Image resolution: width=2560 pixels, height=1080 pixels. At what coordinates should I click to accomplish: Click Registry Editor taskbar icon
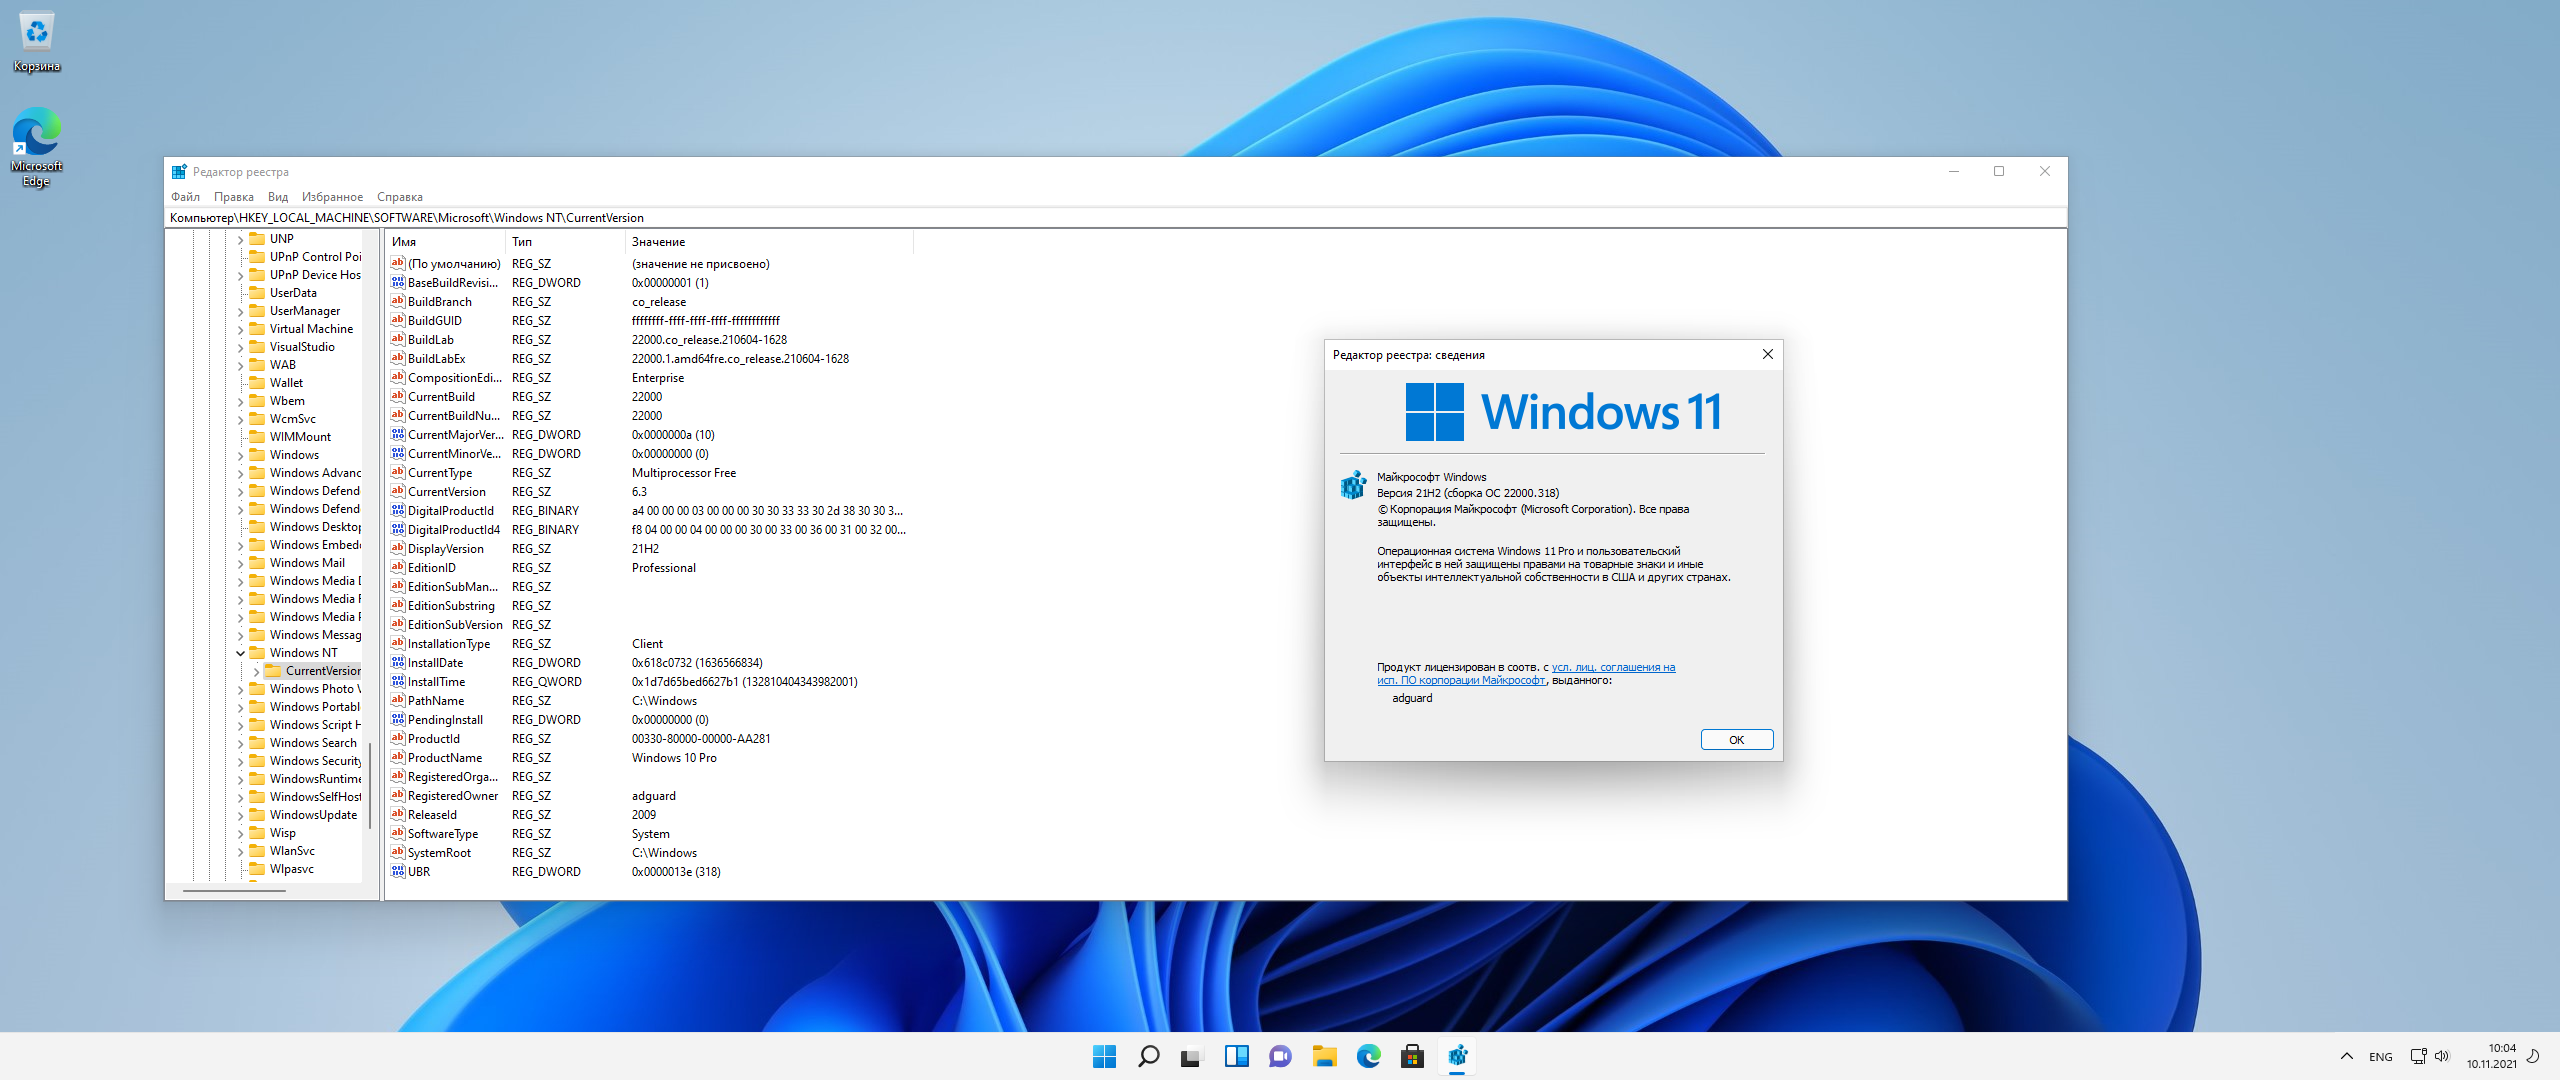point(1457,1056)
